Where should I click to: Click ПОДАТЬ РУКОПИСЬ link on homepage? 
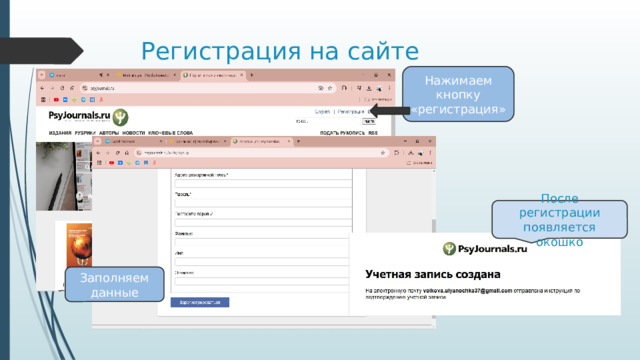(x=342, y=133)
